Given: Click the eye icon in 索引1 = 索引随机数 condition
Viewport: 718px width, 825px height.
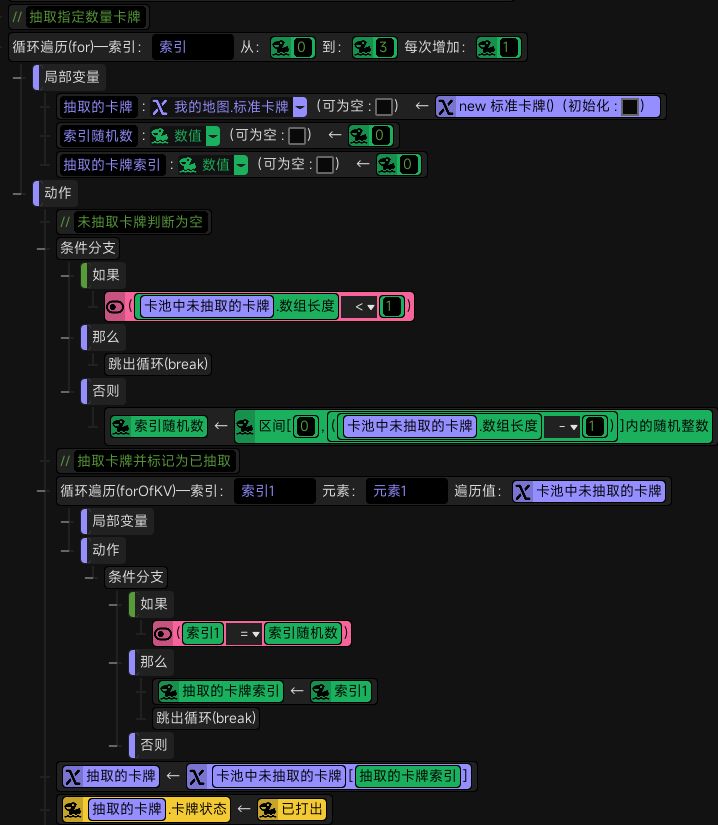Looking at the screenshot, I should point(163,633).
